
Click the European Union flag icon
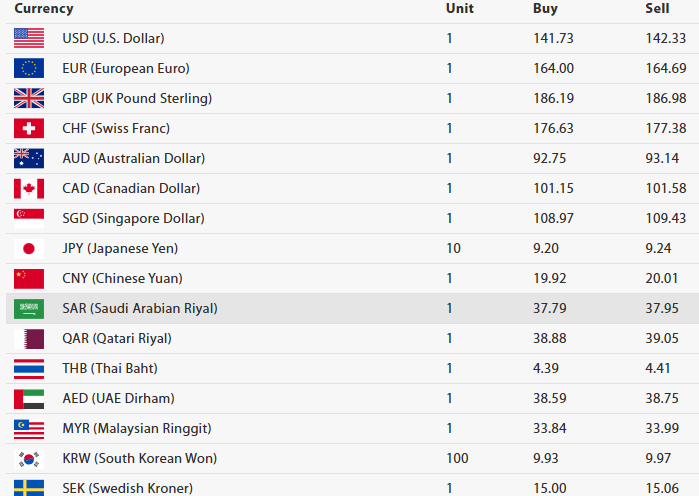tap(28, 68)
